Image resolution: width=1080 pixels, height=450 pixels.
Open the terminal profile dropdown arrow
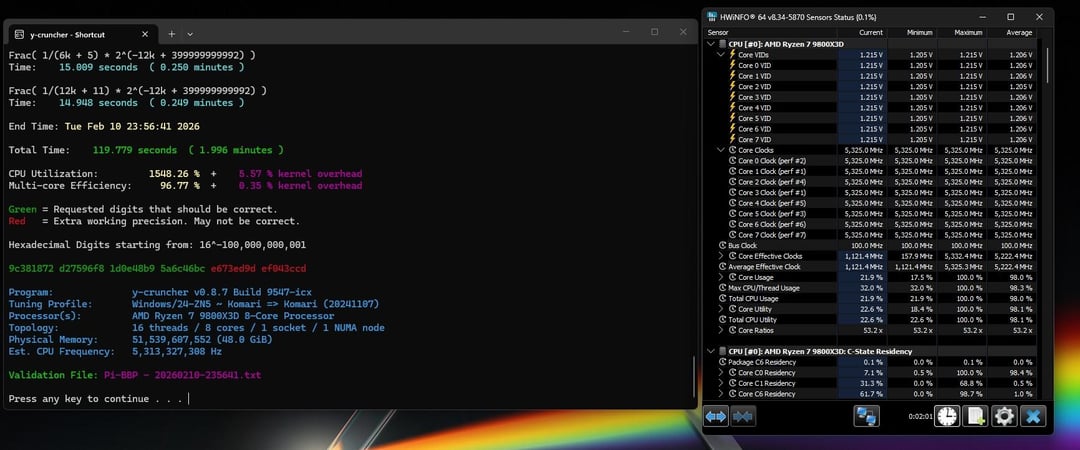coord(190,34)
